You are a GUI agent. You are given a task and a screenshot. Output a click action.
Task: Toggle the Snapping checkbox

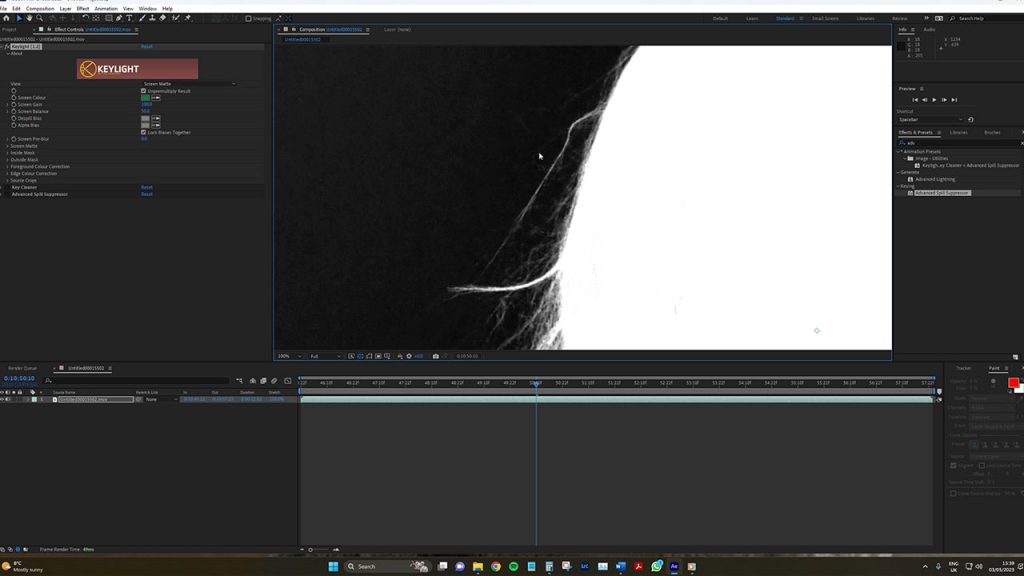[x=248, y=18]
